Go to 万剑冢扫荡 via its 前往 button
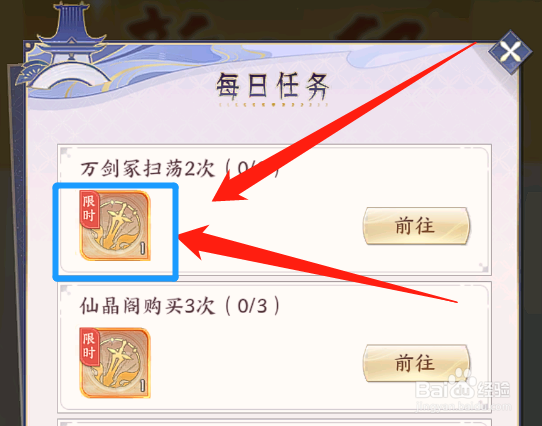542x426 pixels. pyautogui.click(x=417, y=226)
